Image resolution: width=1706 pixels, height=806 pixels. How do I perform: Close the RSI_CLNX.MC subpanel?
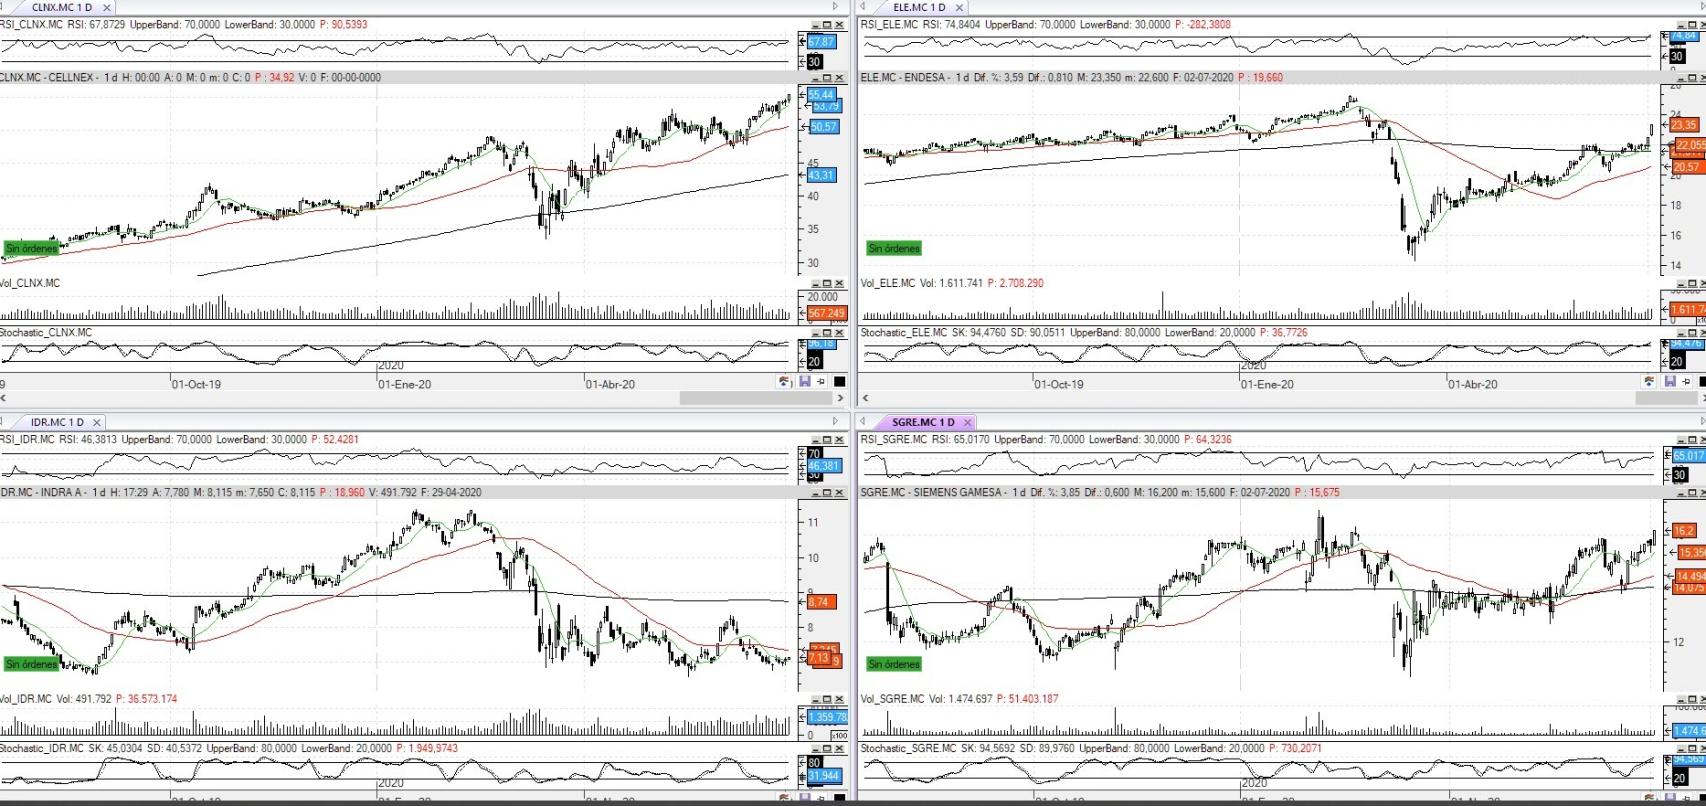click(840, 25)
